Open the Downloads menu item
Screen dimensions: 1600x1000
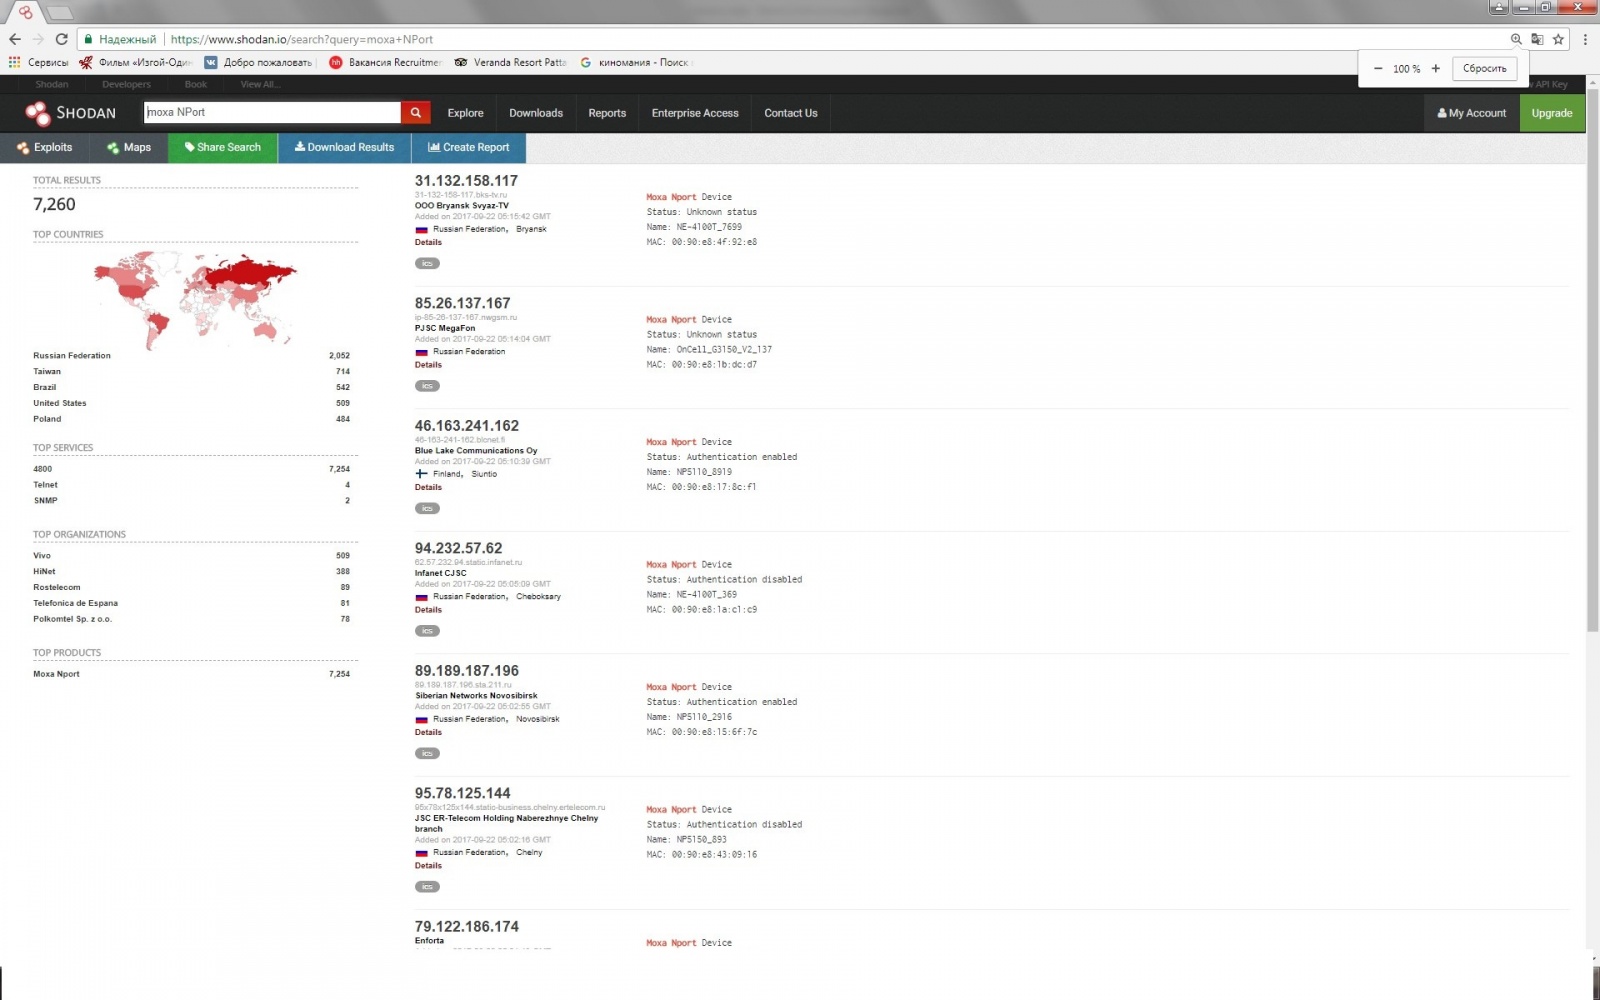pos(536,113)
